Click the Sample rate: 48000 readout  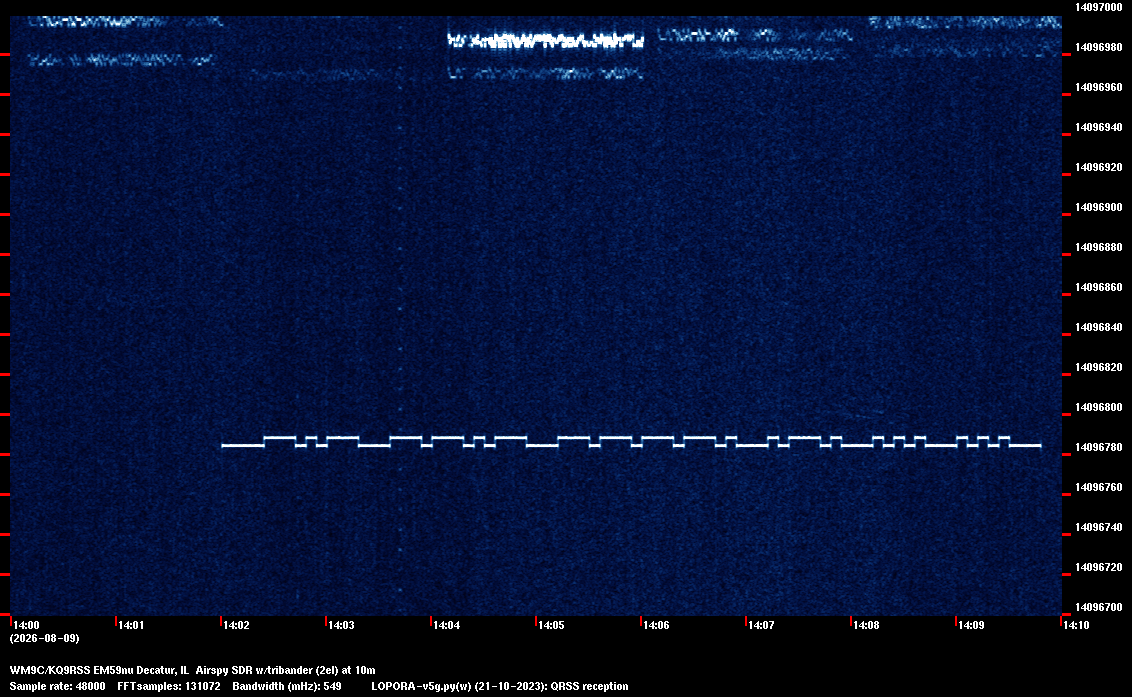click(x=57, y=686)
